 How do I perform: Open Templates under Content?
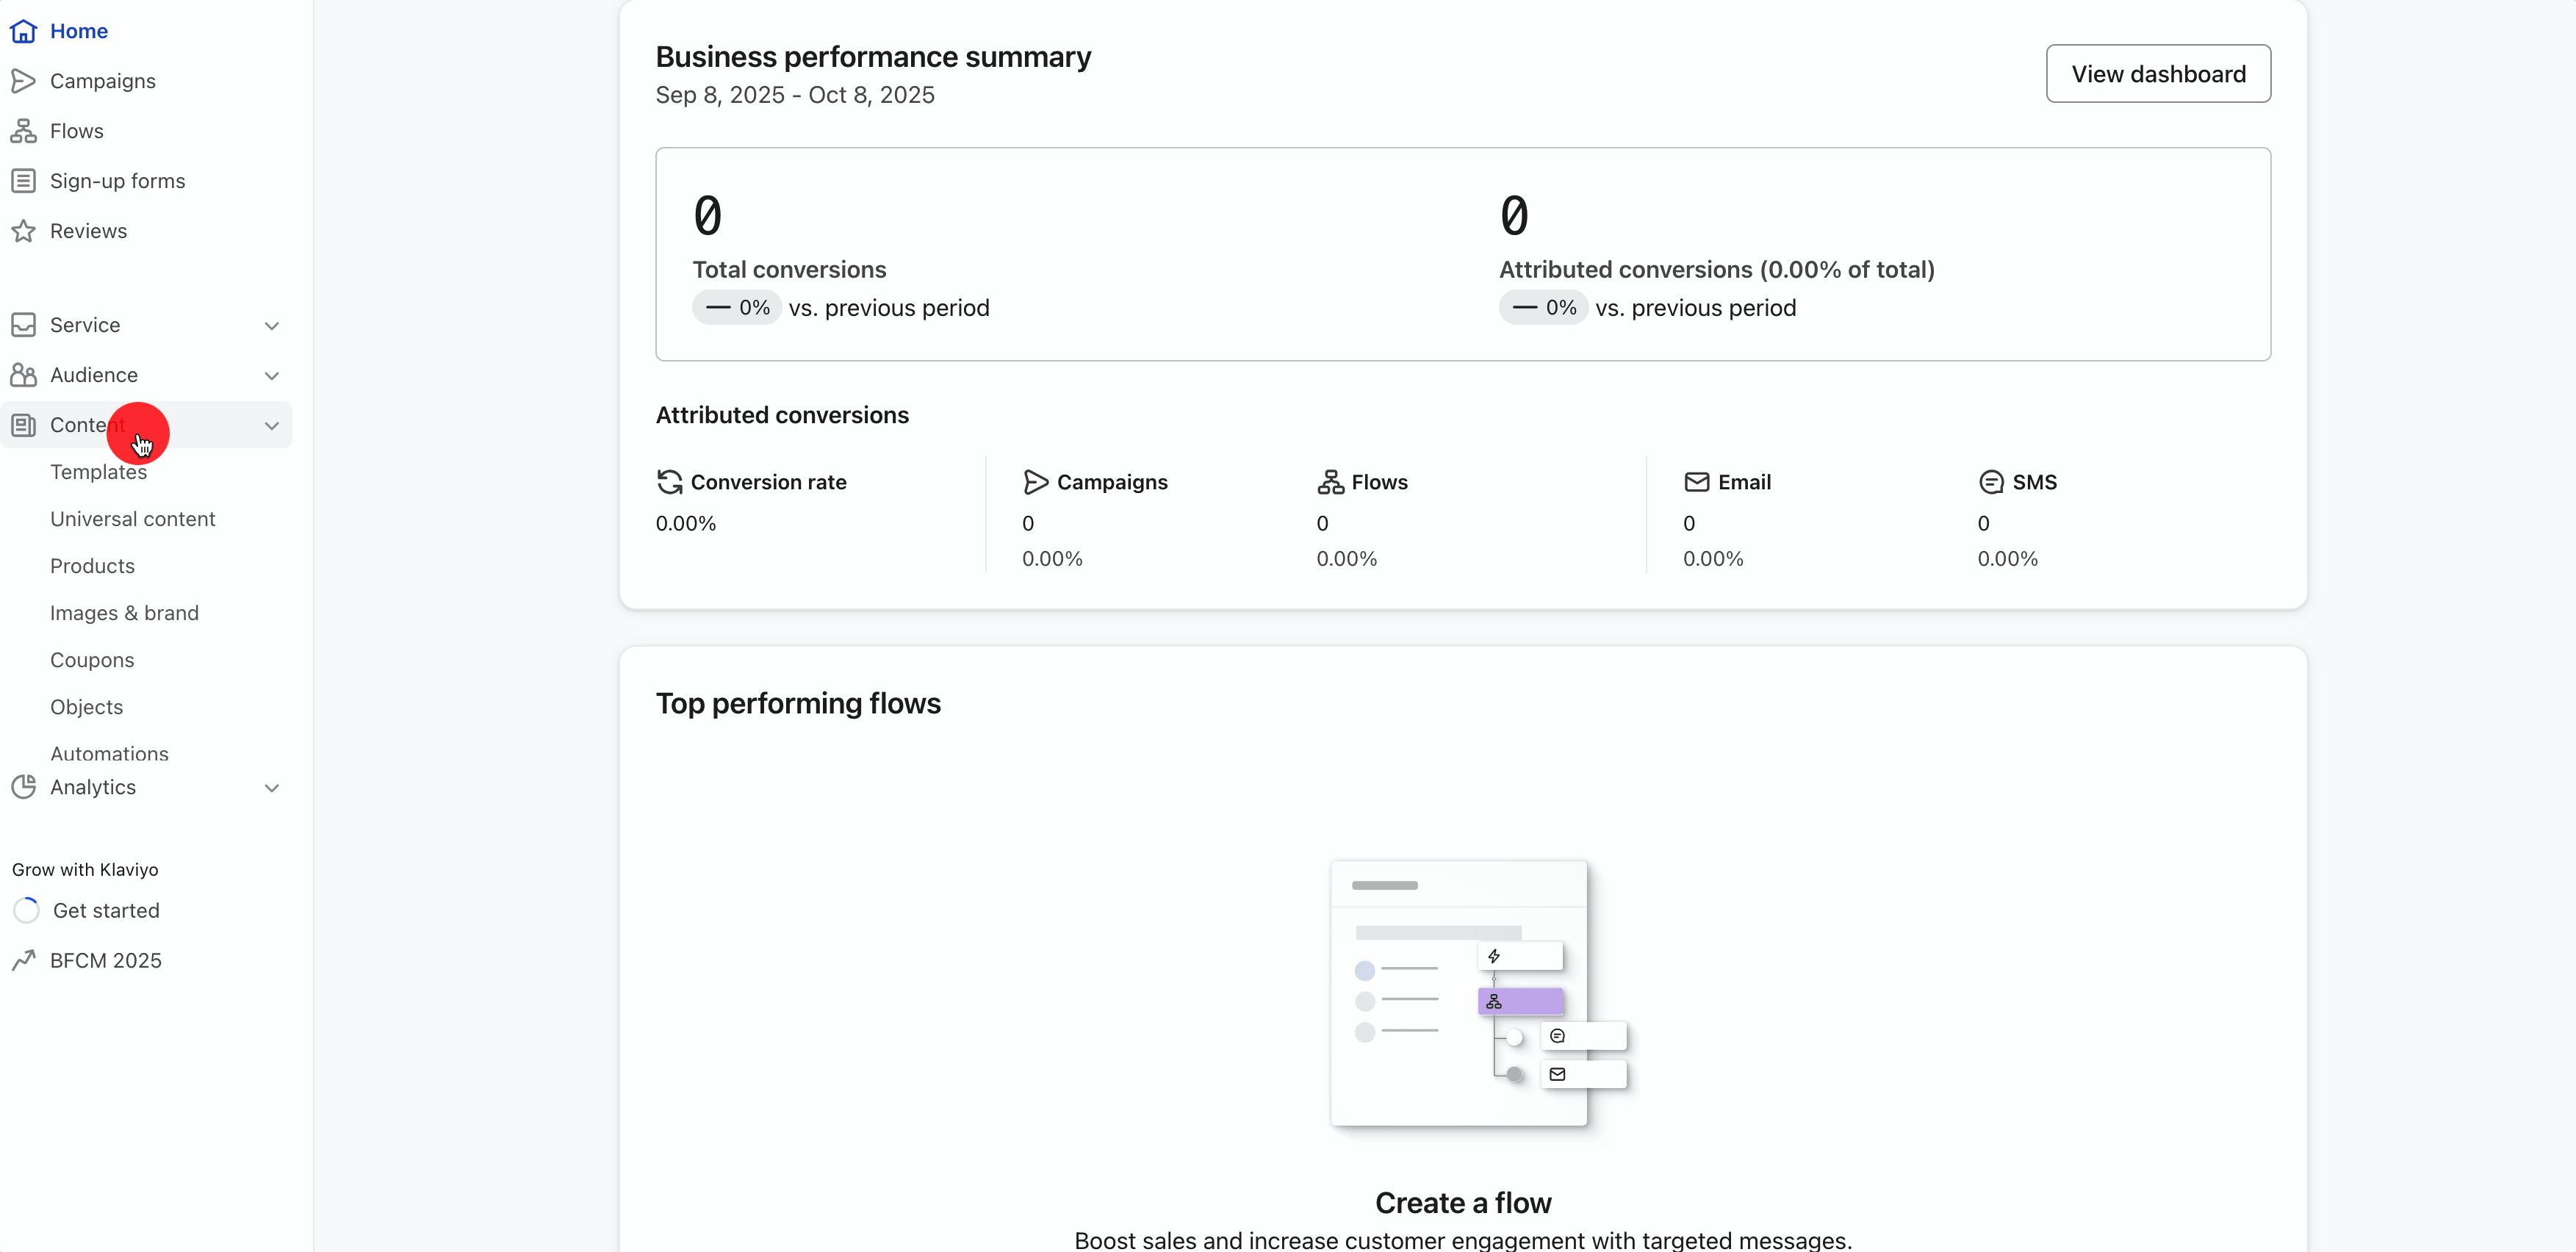point(98,472)
